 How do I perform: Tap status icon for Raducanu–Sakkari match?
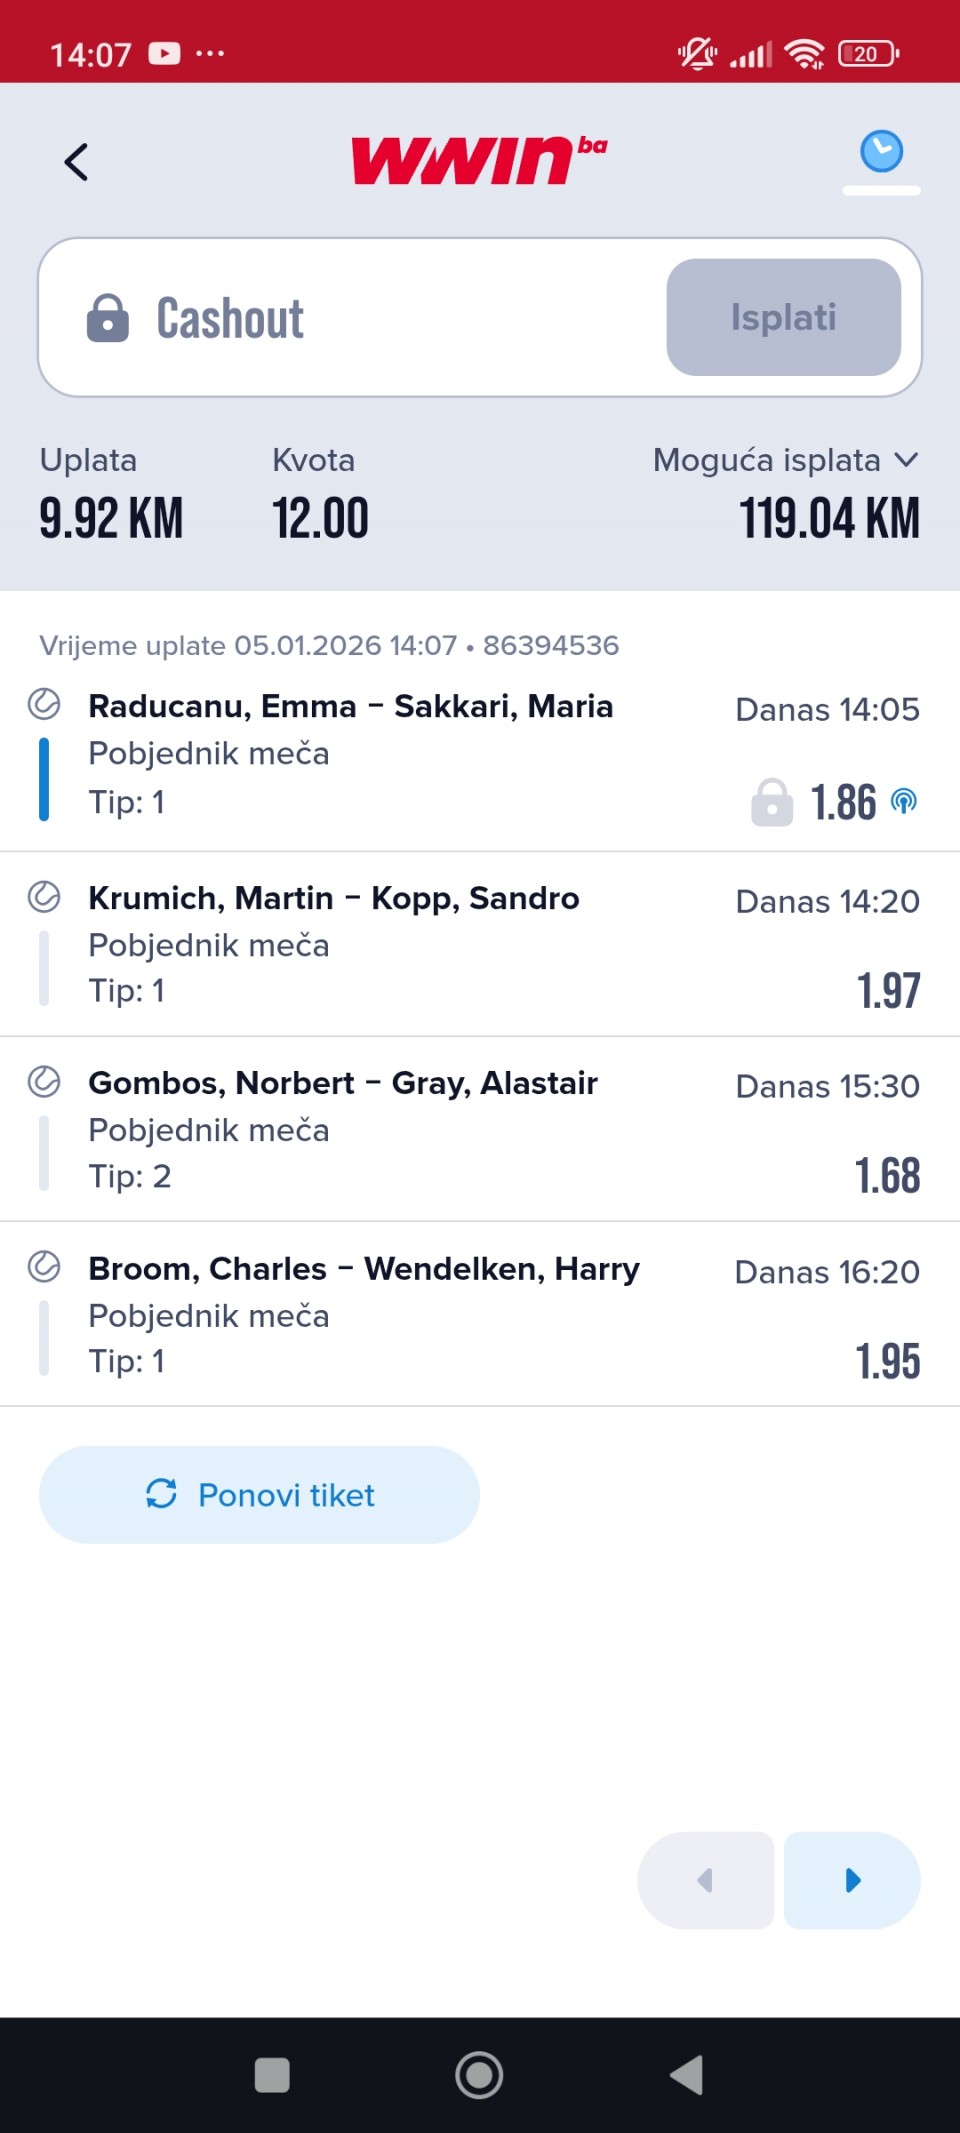(x=44, y=704)
